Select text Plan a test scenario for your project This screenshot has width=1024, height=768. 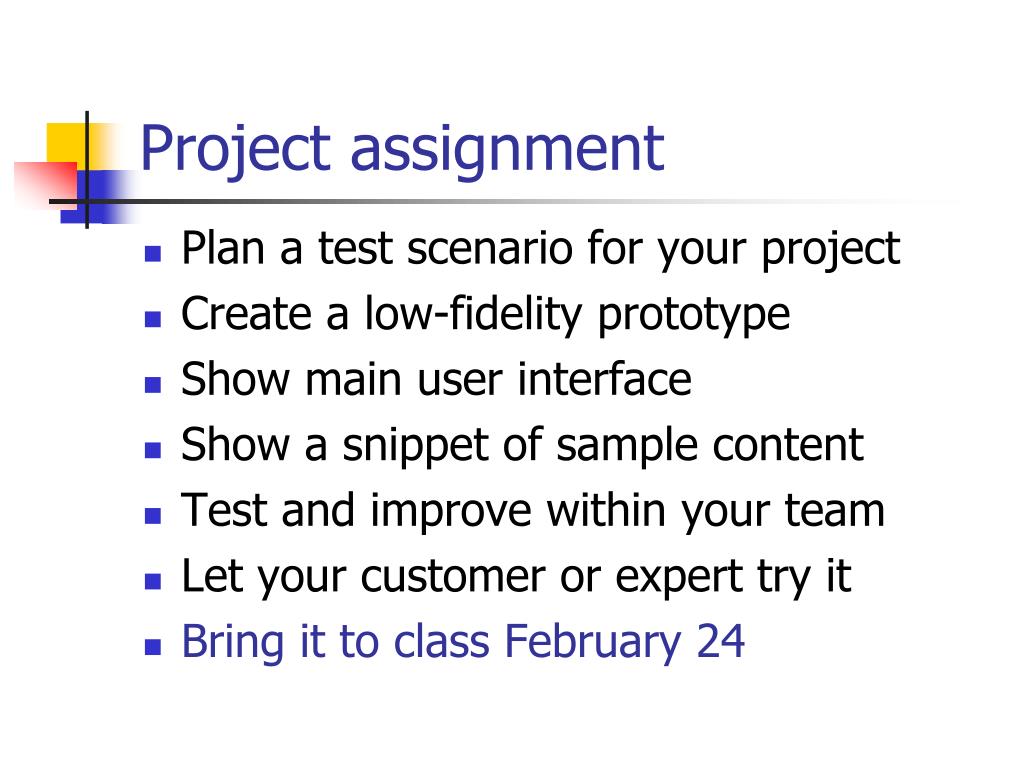tap(541, 249)
